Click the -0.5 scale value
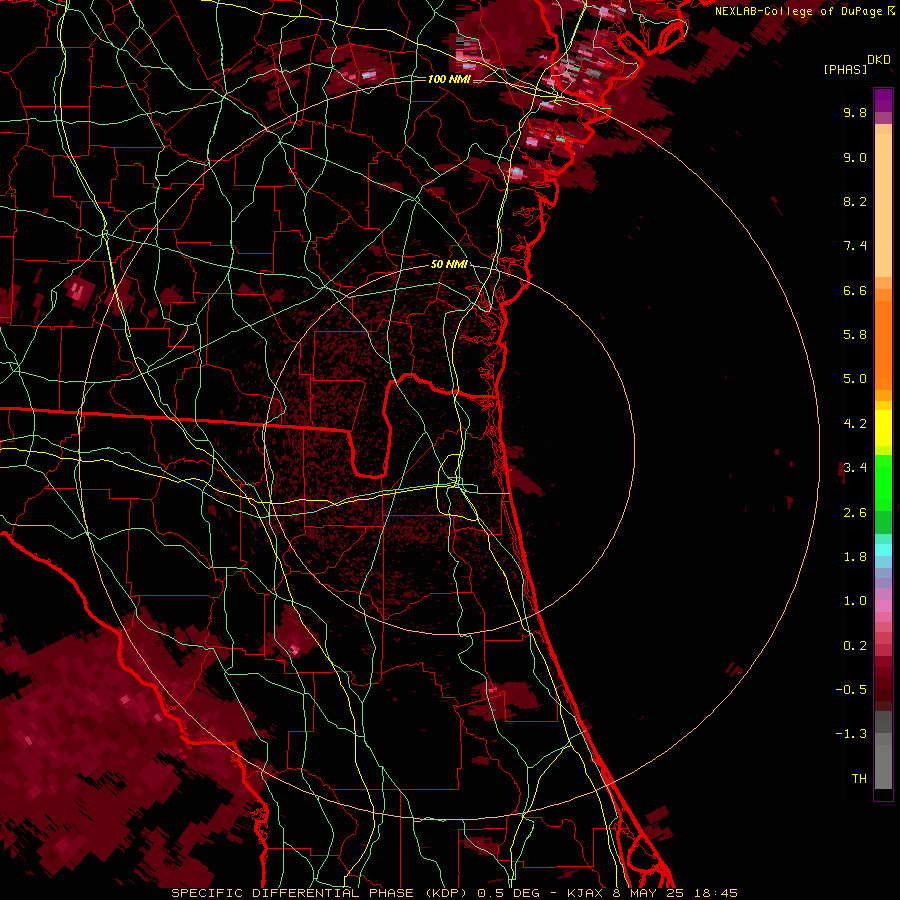Screen dimensions: 900x900 pos(851,690)
